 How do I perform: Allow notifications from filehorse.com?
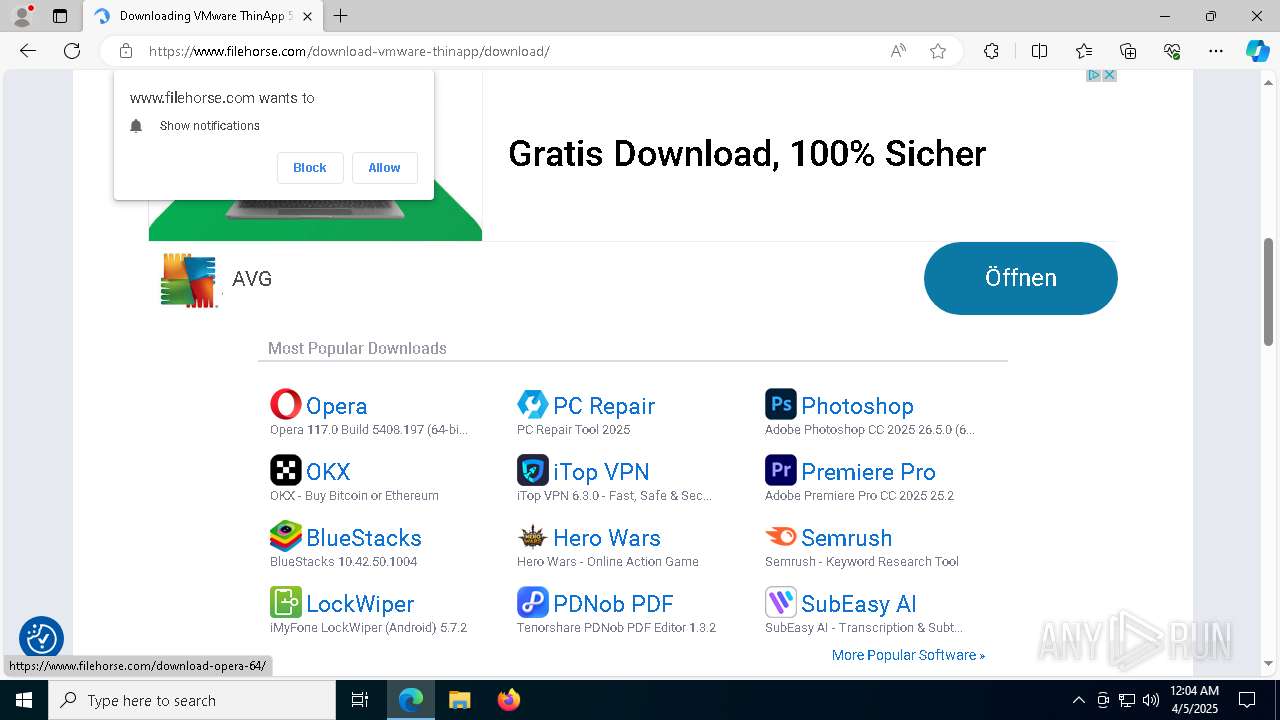[384, 168]
